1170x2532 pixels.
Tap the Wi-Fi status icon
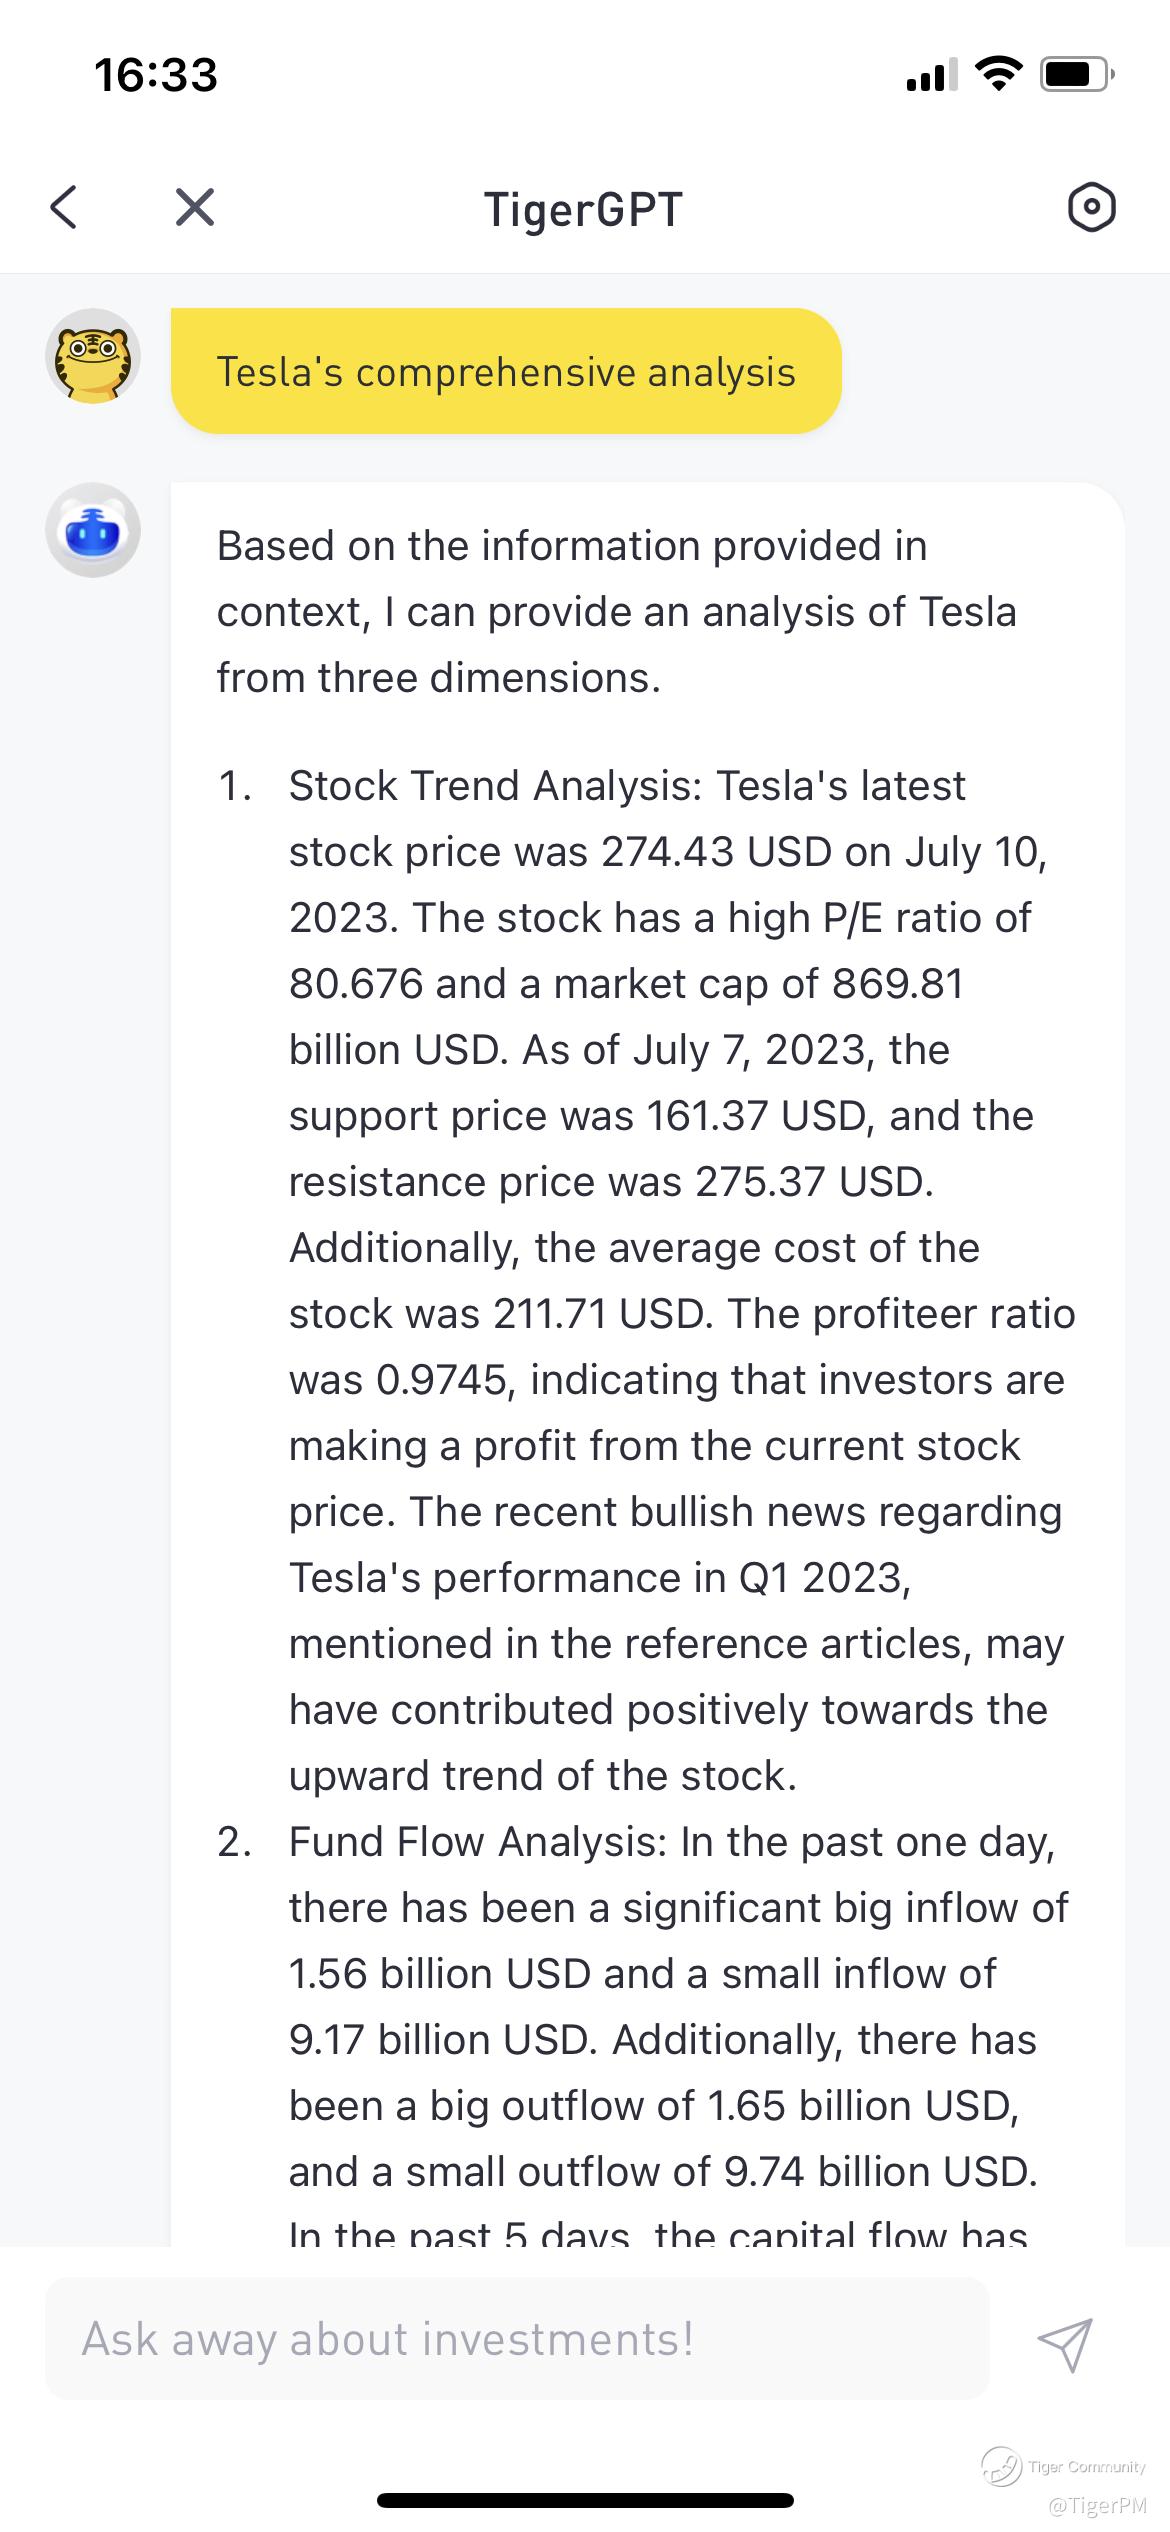(997, 74)
